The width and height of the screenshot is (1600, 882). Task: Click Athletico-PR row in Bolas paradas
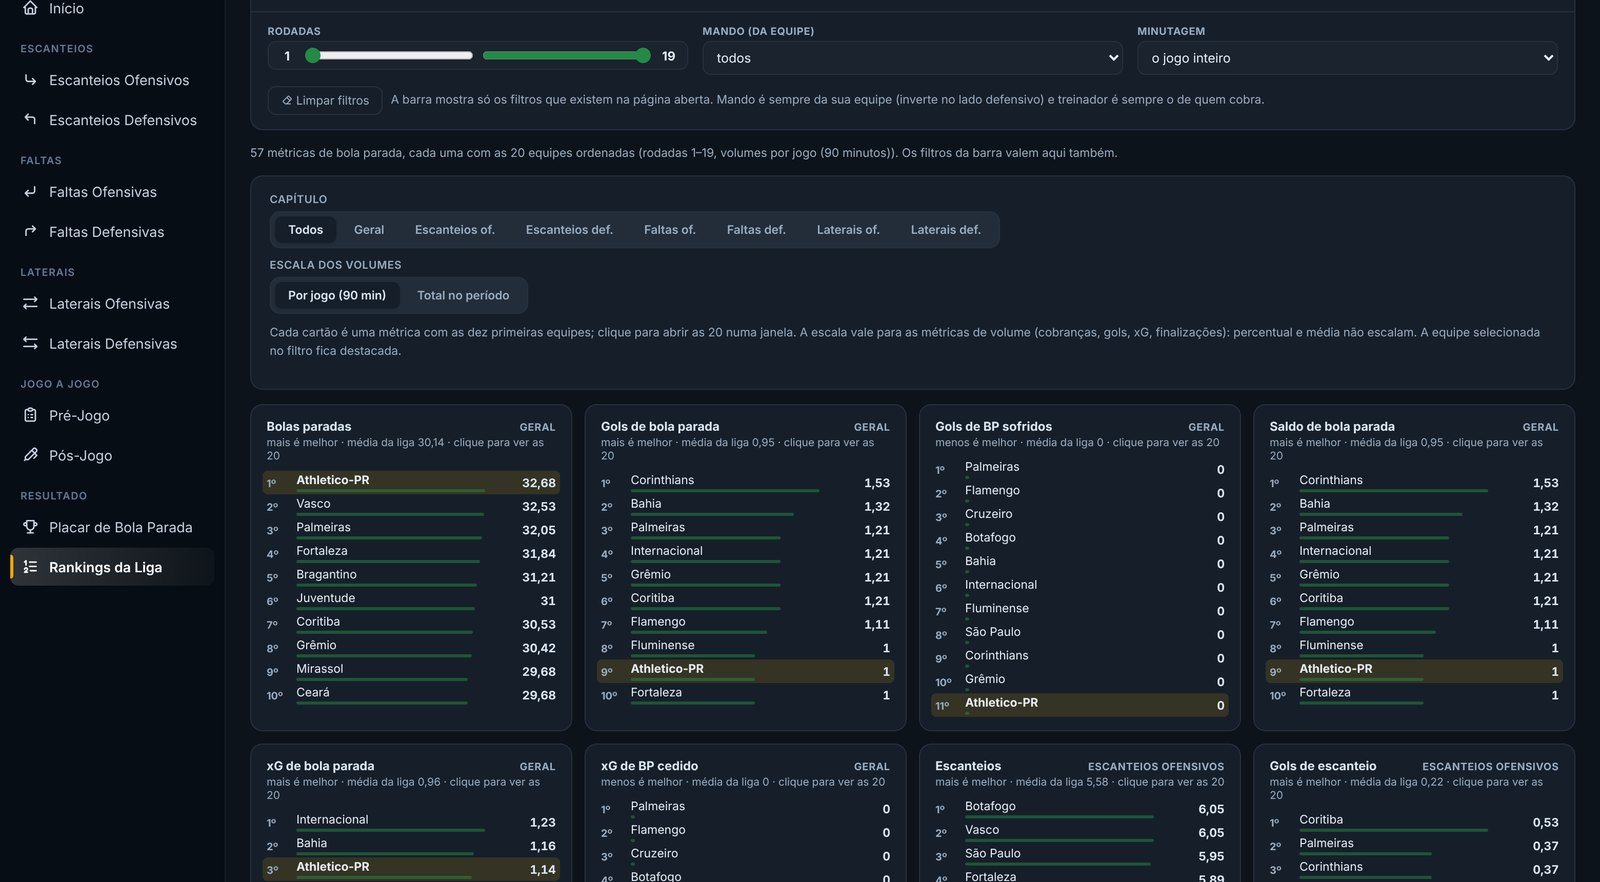click(x=411, y=482)
